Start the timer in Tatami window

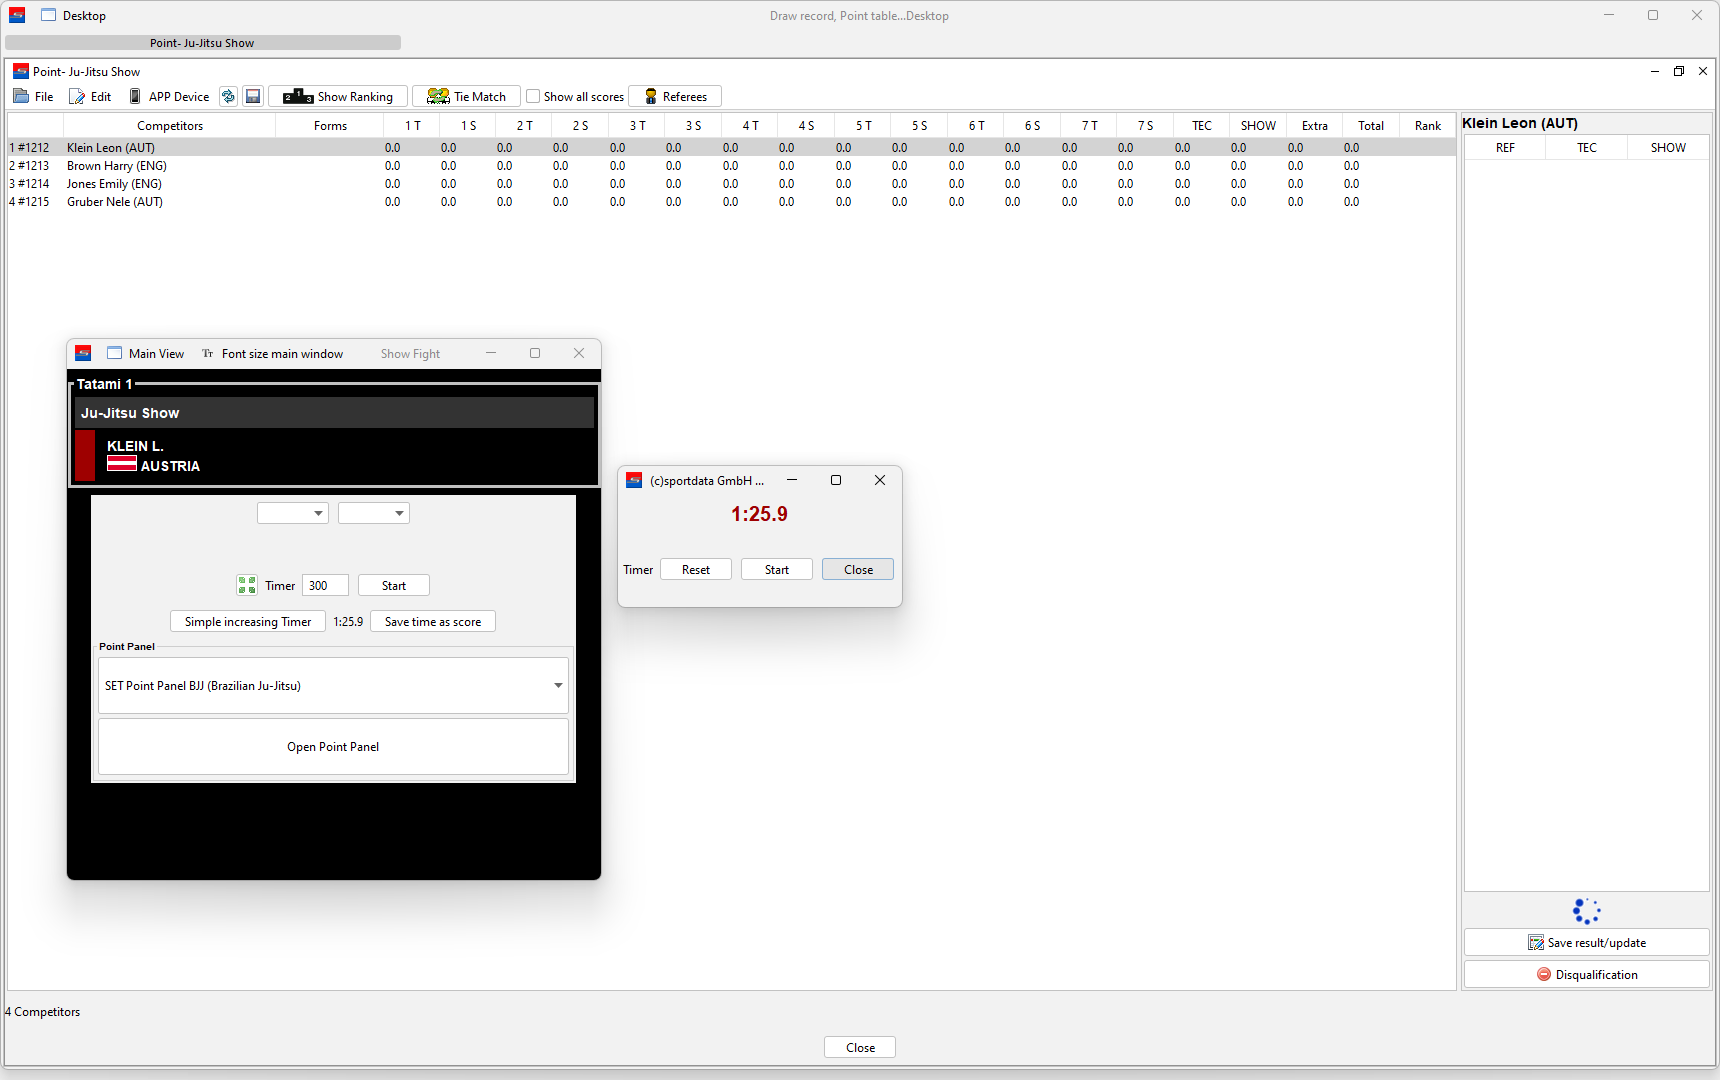[393, 585]
